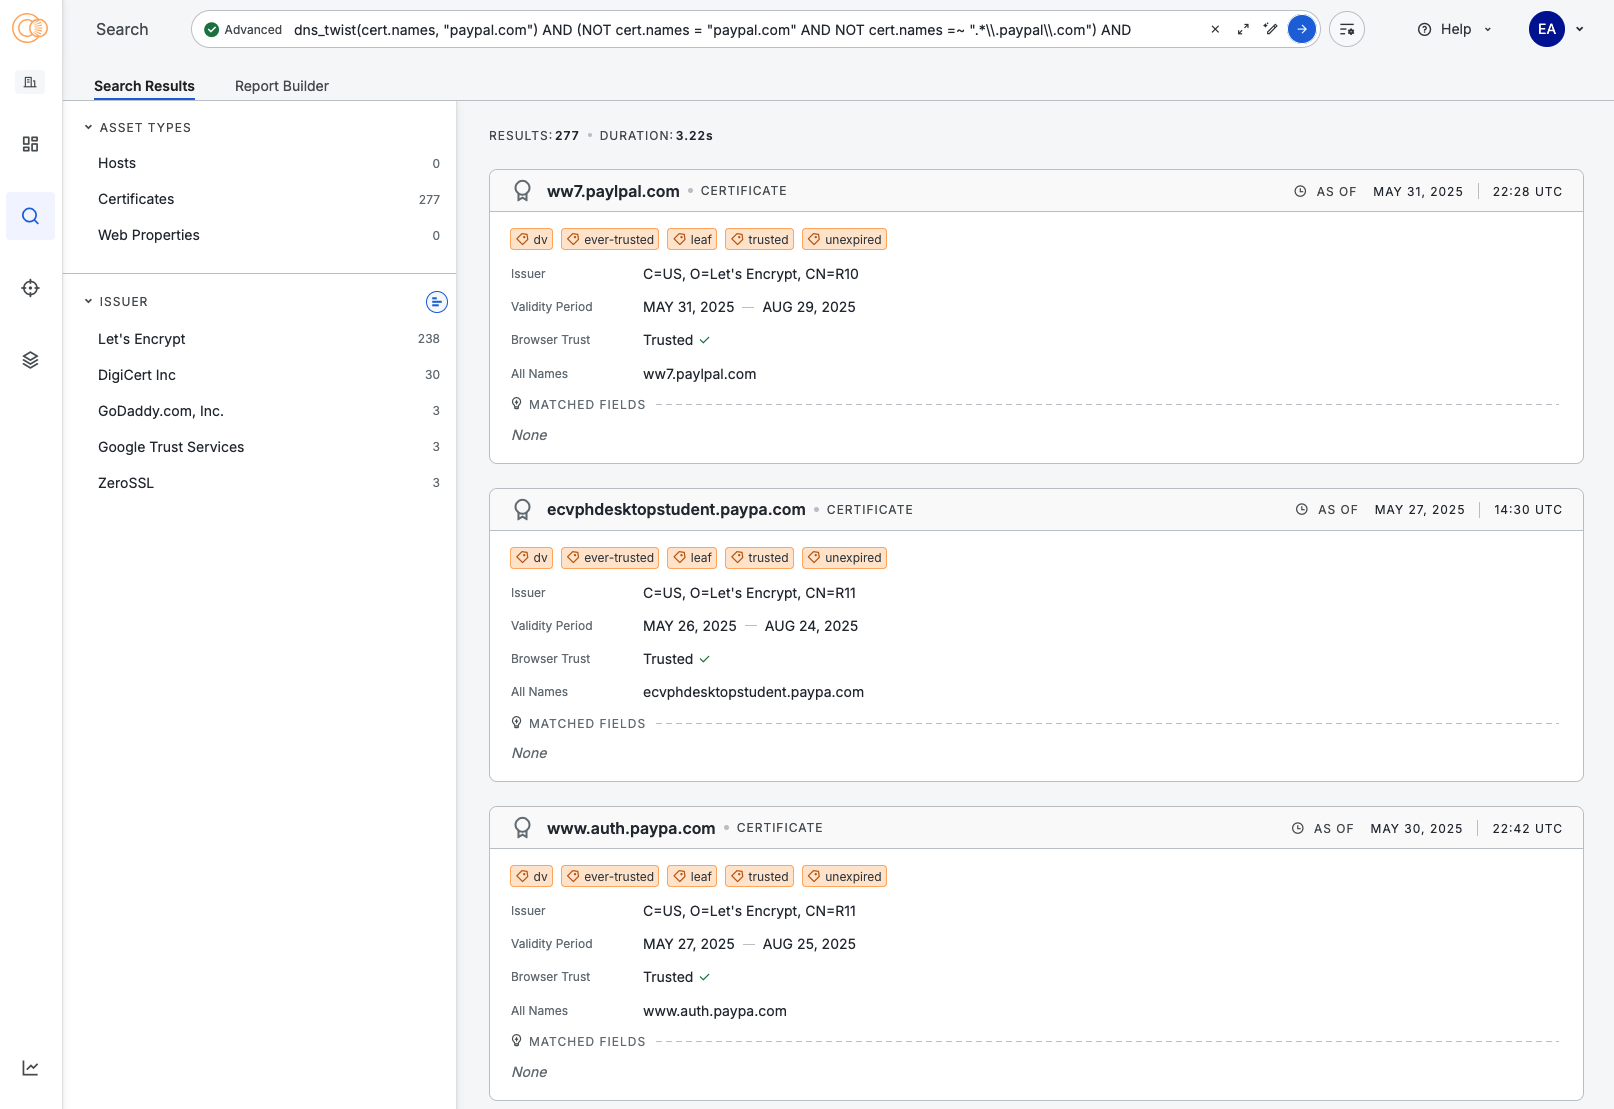Collapse the Issuer section
Viewport: 1614px width, 1109px height.
(88, 302)
